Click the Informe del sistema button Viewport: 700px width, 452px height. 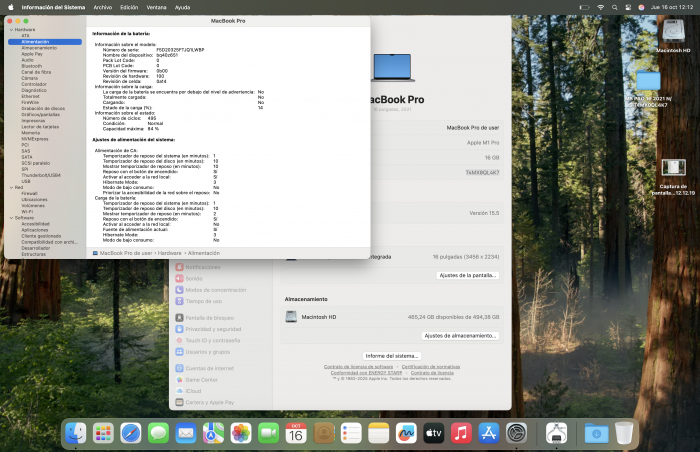tap(392, 356)
